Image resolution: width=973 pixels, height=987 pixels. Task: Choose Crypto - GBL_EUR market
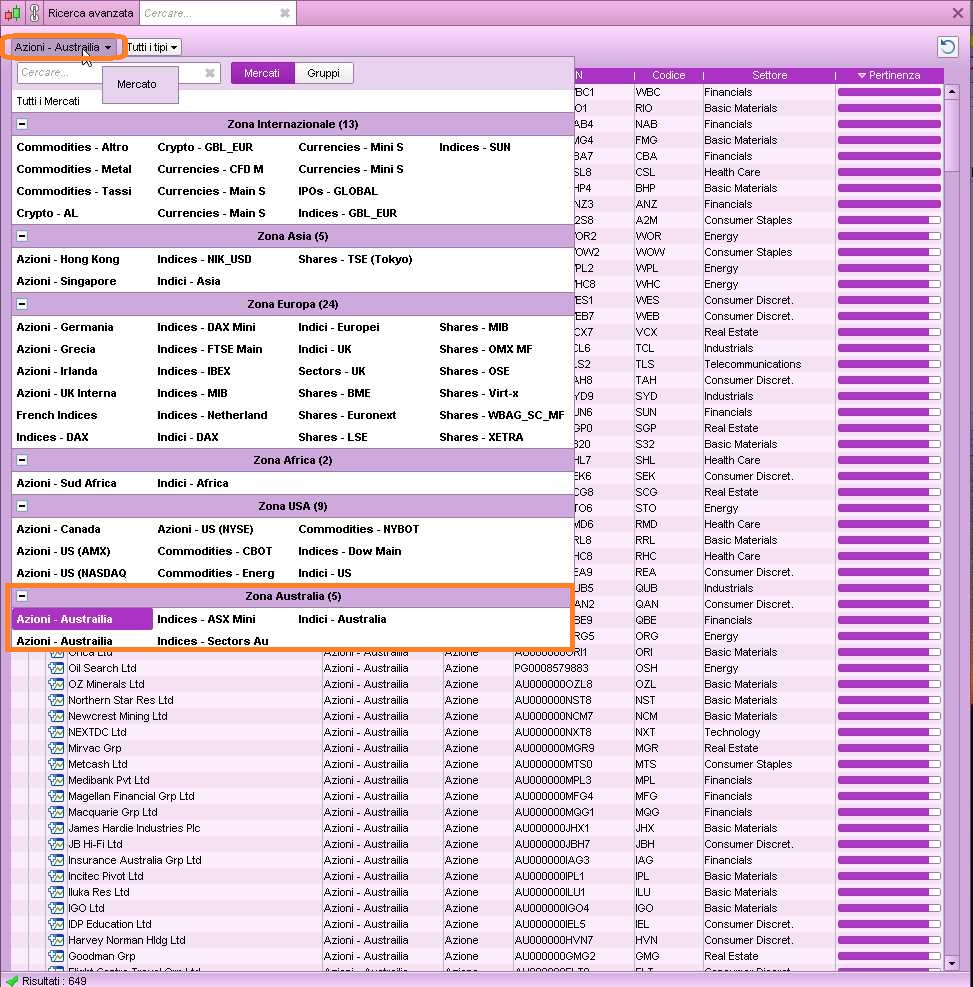coord(205,147)
